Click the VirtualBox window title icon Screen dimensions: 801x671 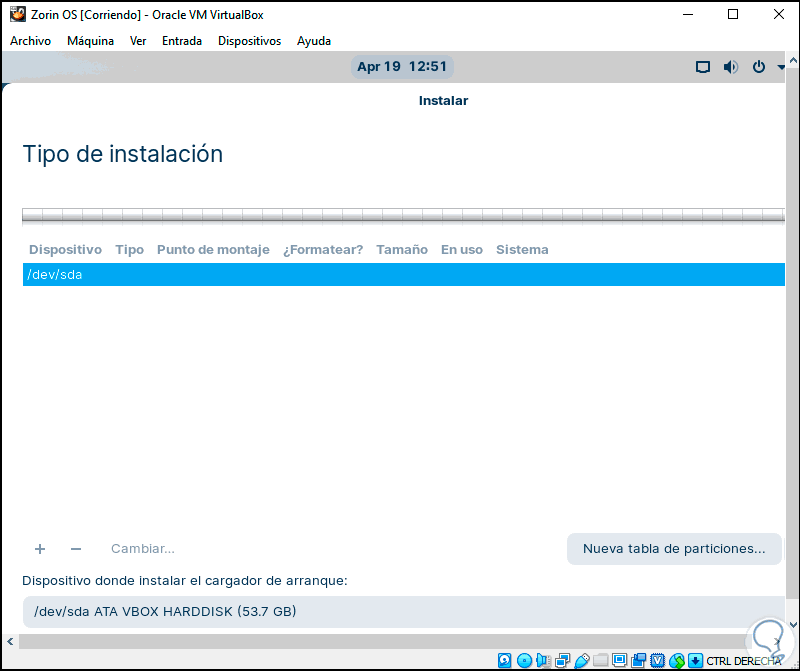pos(18,14)
